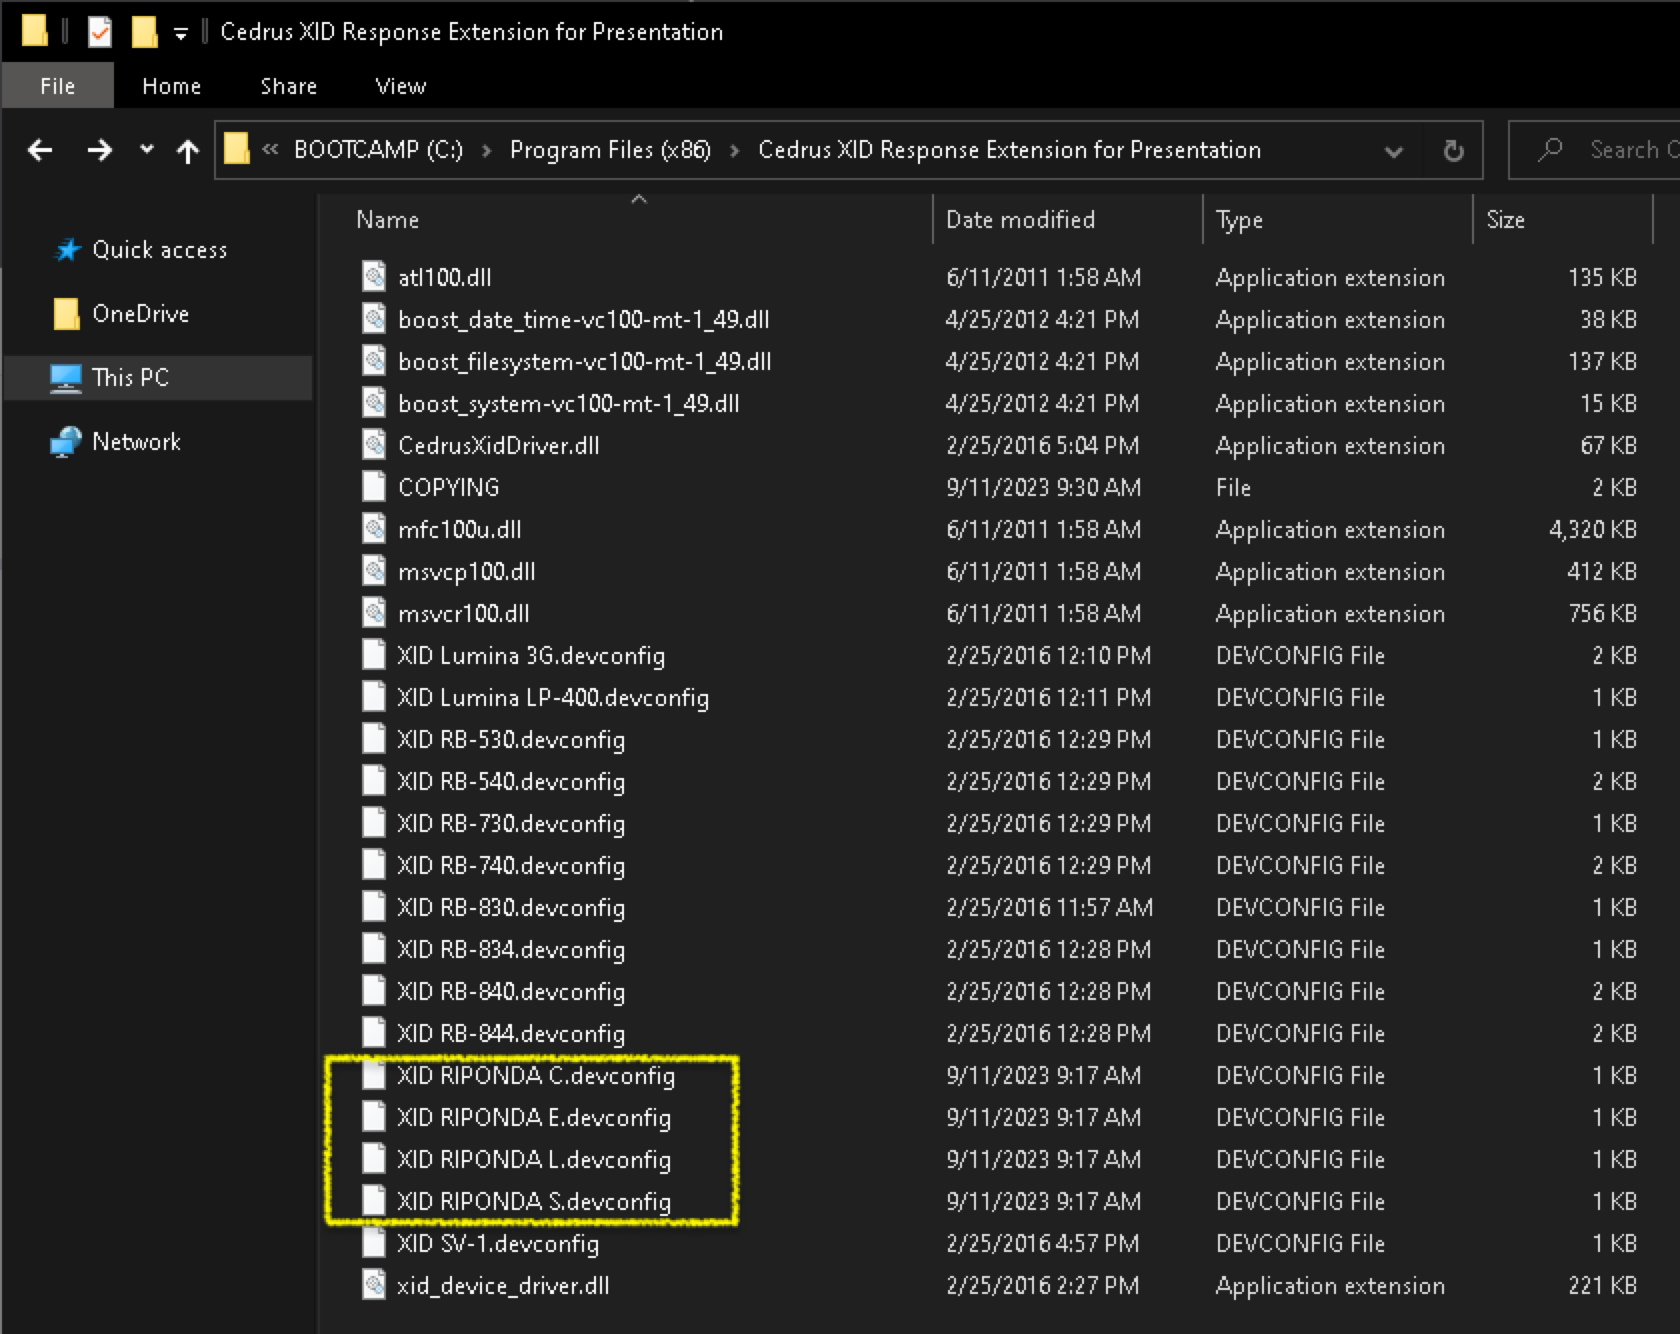Switch to the View ribbon tab
Viewport: 1680px width, 1334px height.
pos(400,86)
